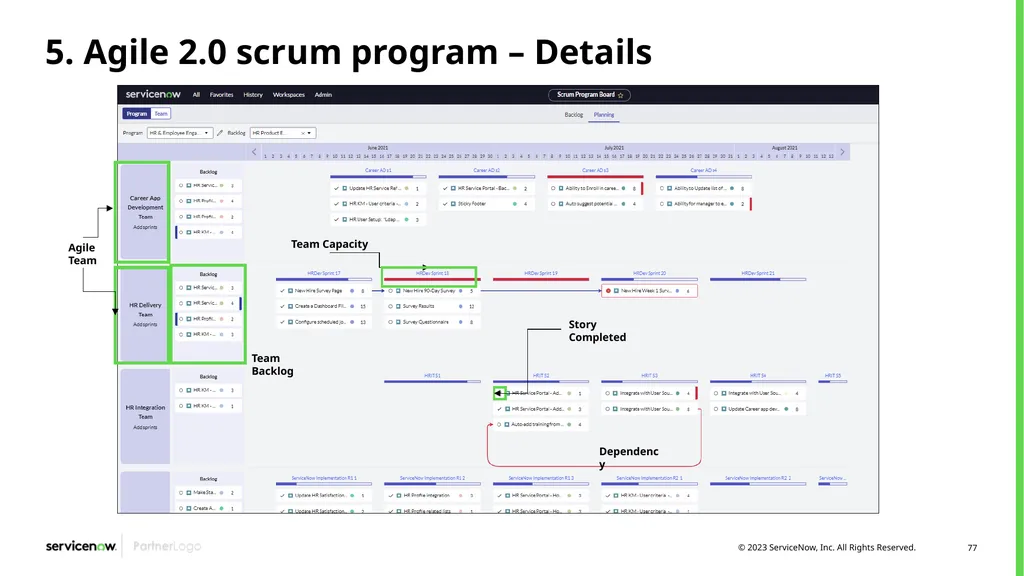This screenshot has width=1024, height=576.
Task: Open the Career AD s3 sprint link
Action: [x=595, y=170]
